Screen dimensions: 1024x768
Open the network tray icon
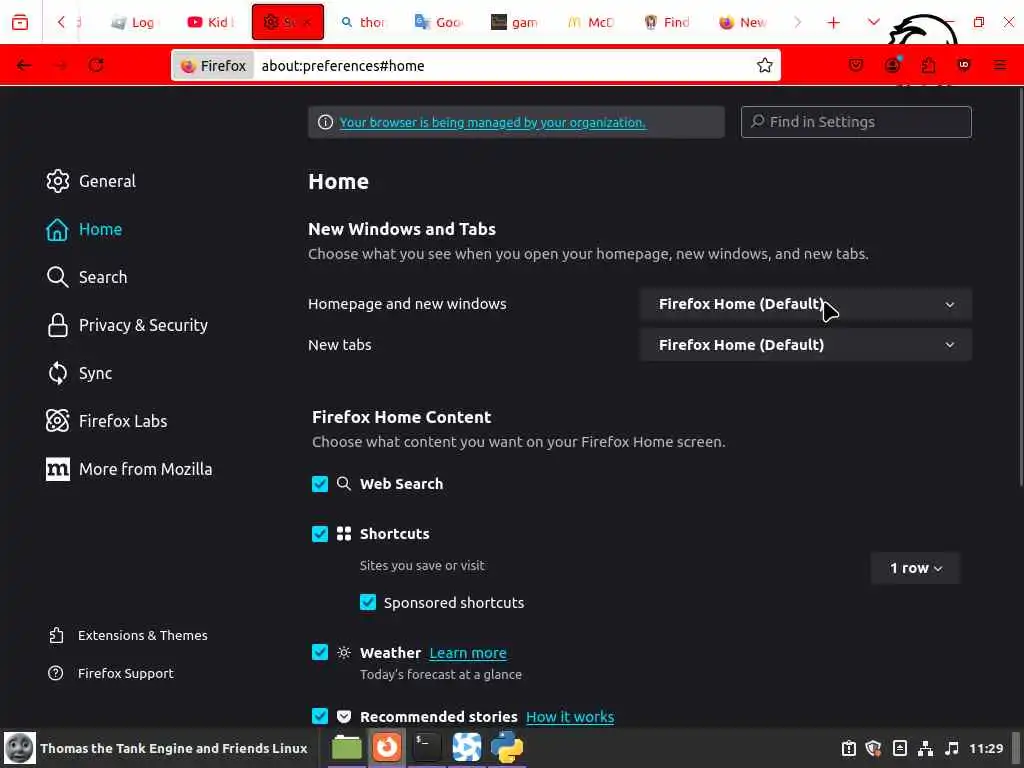click(925, 748)
